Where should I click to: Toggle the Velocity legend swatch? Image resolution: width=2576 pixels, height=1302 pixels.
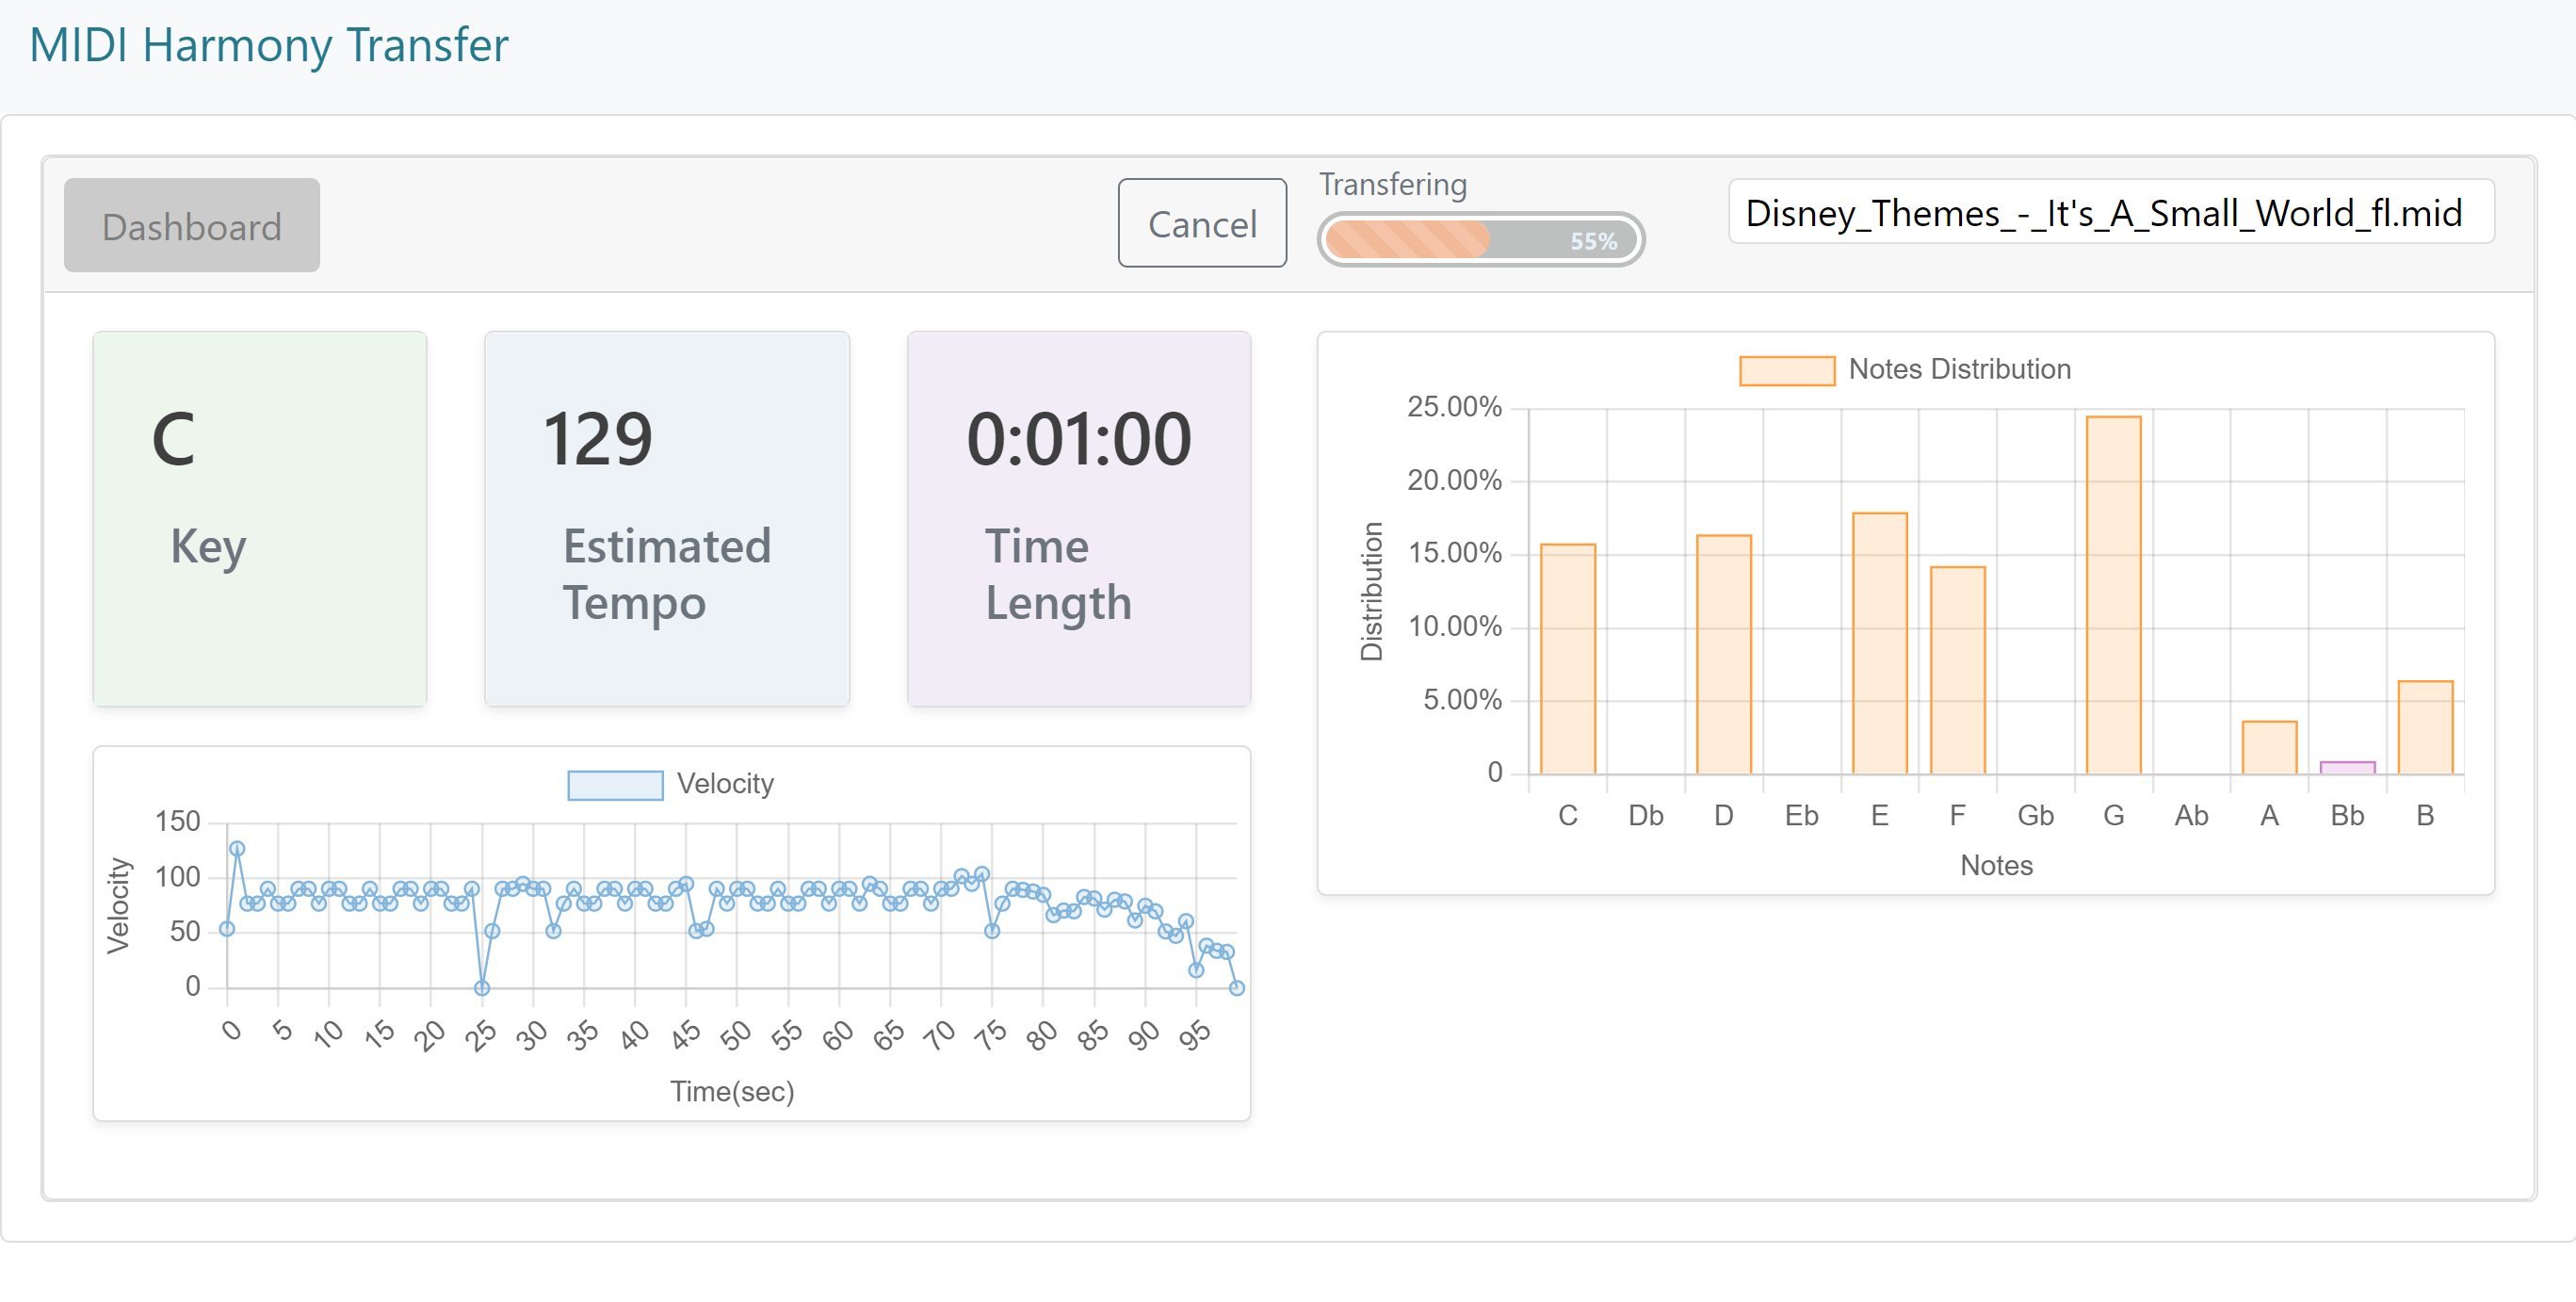[614, 785]
